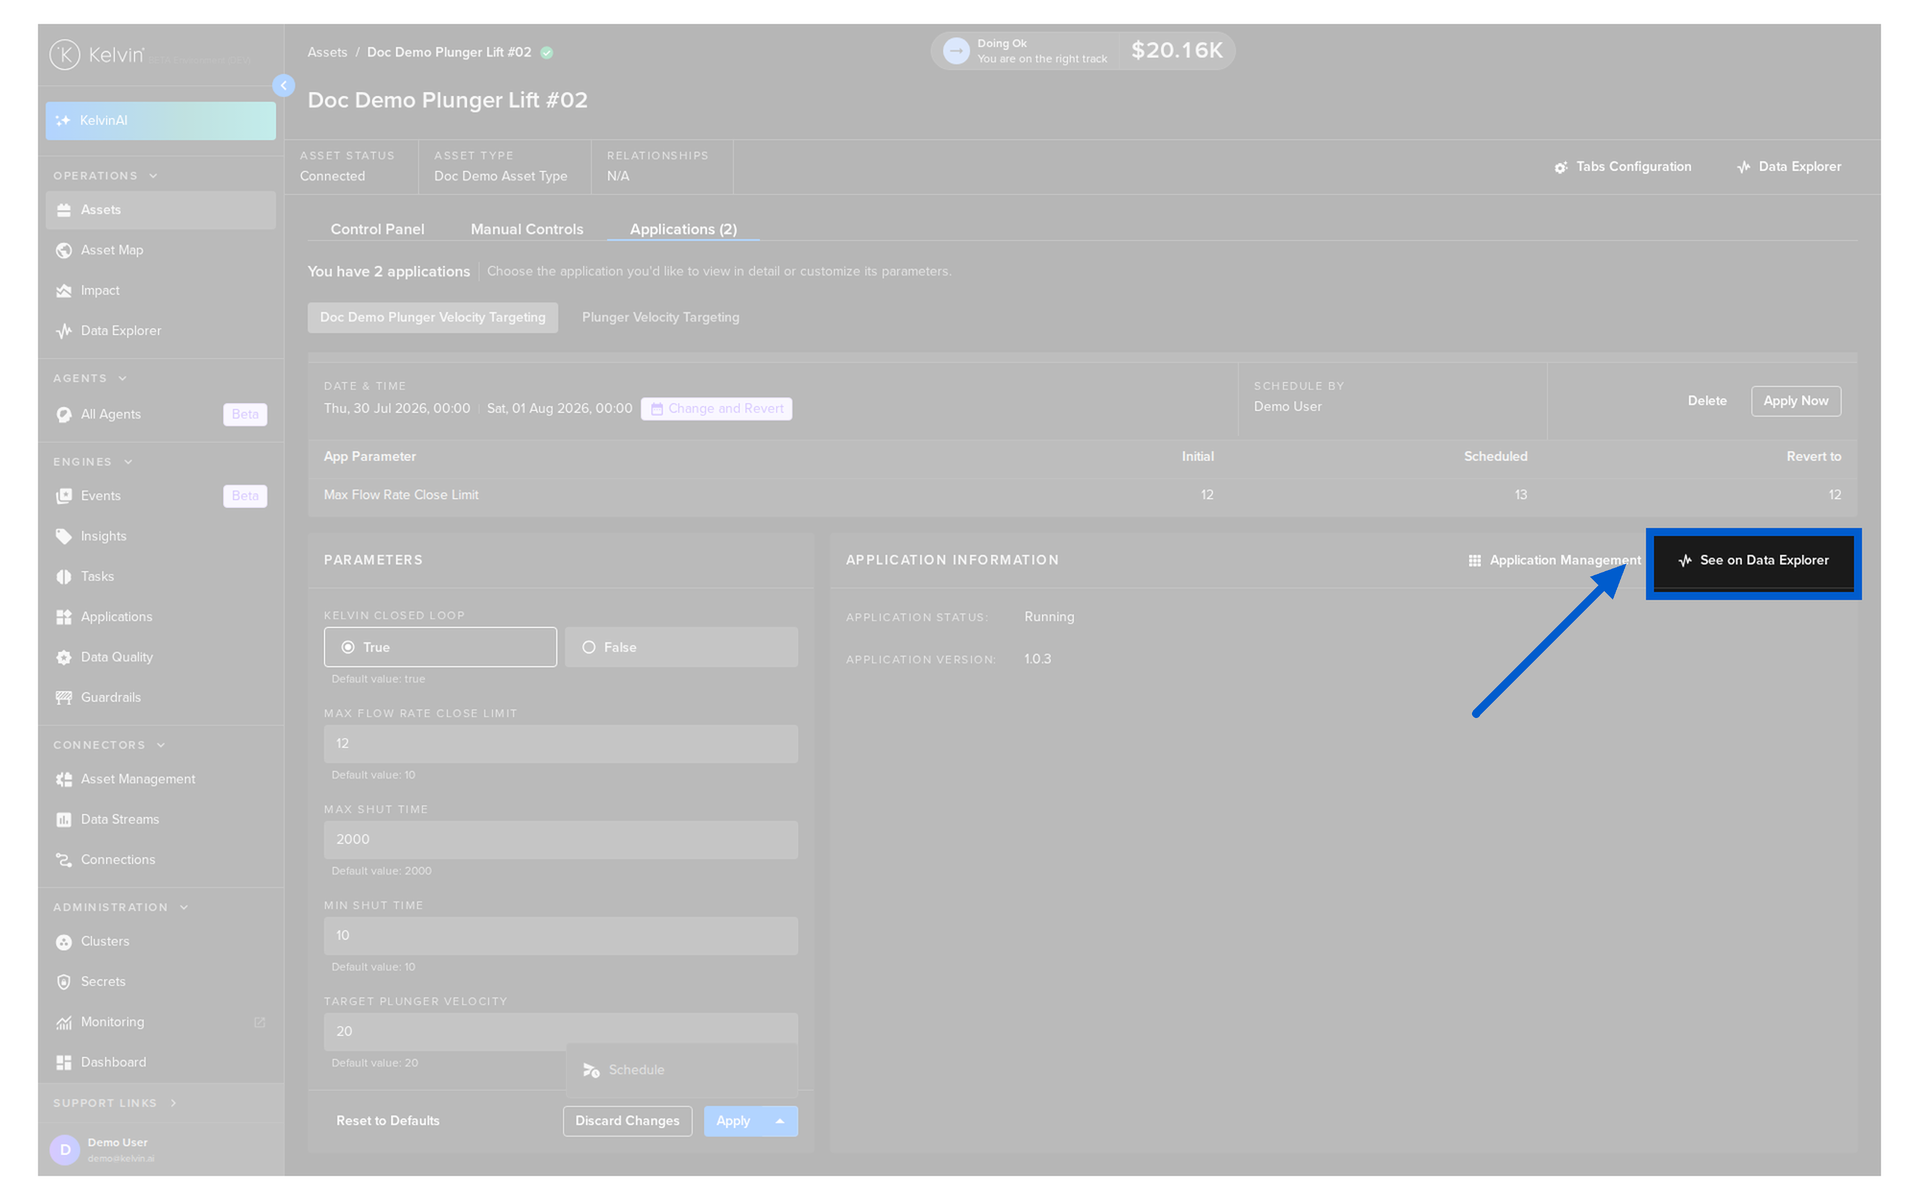This screenshot has width=1920, height=1200.
Task: Click the Monitoring external link icon
Action: (260, 1022)
